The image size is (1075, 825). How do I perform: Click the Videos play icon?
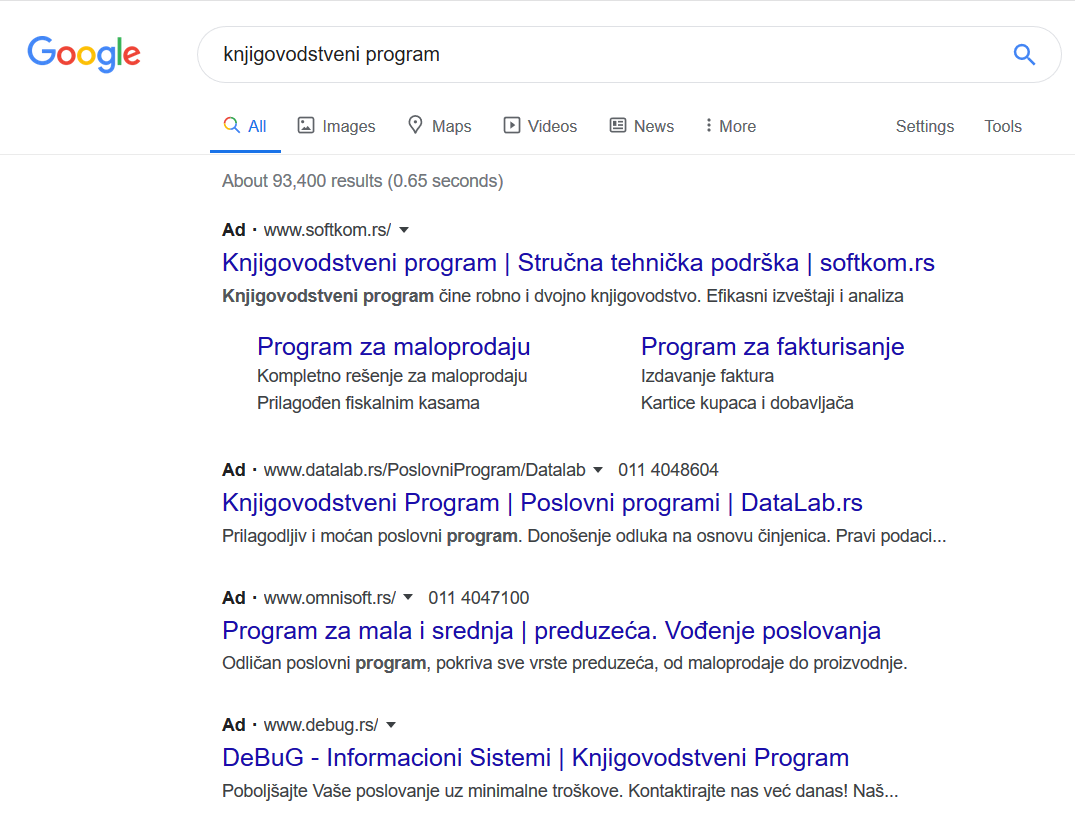[511, 125]
